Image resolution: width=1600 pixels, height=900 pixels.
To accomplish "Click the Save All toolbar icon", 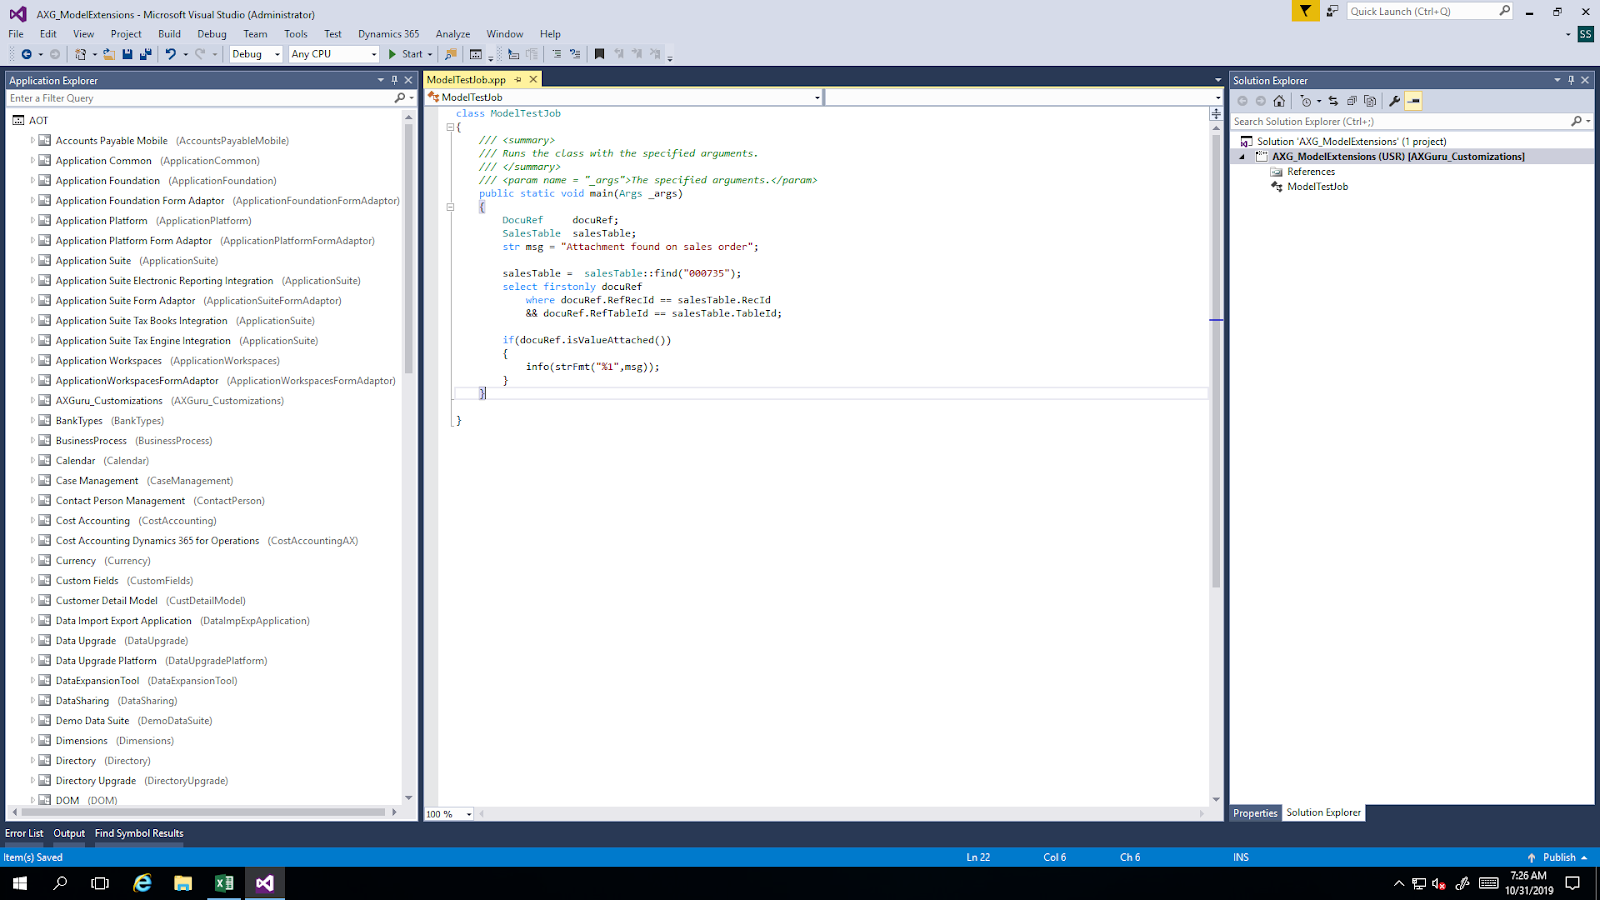I will click(146, 54).
